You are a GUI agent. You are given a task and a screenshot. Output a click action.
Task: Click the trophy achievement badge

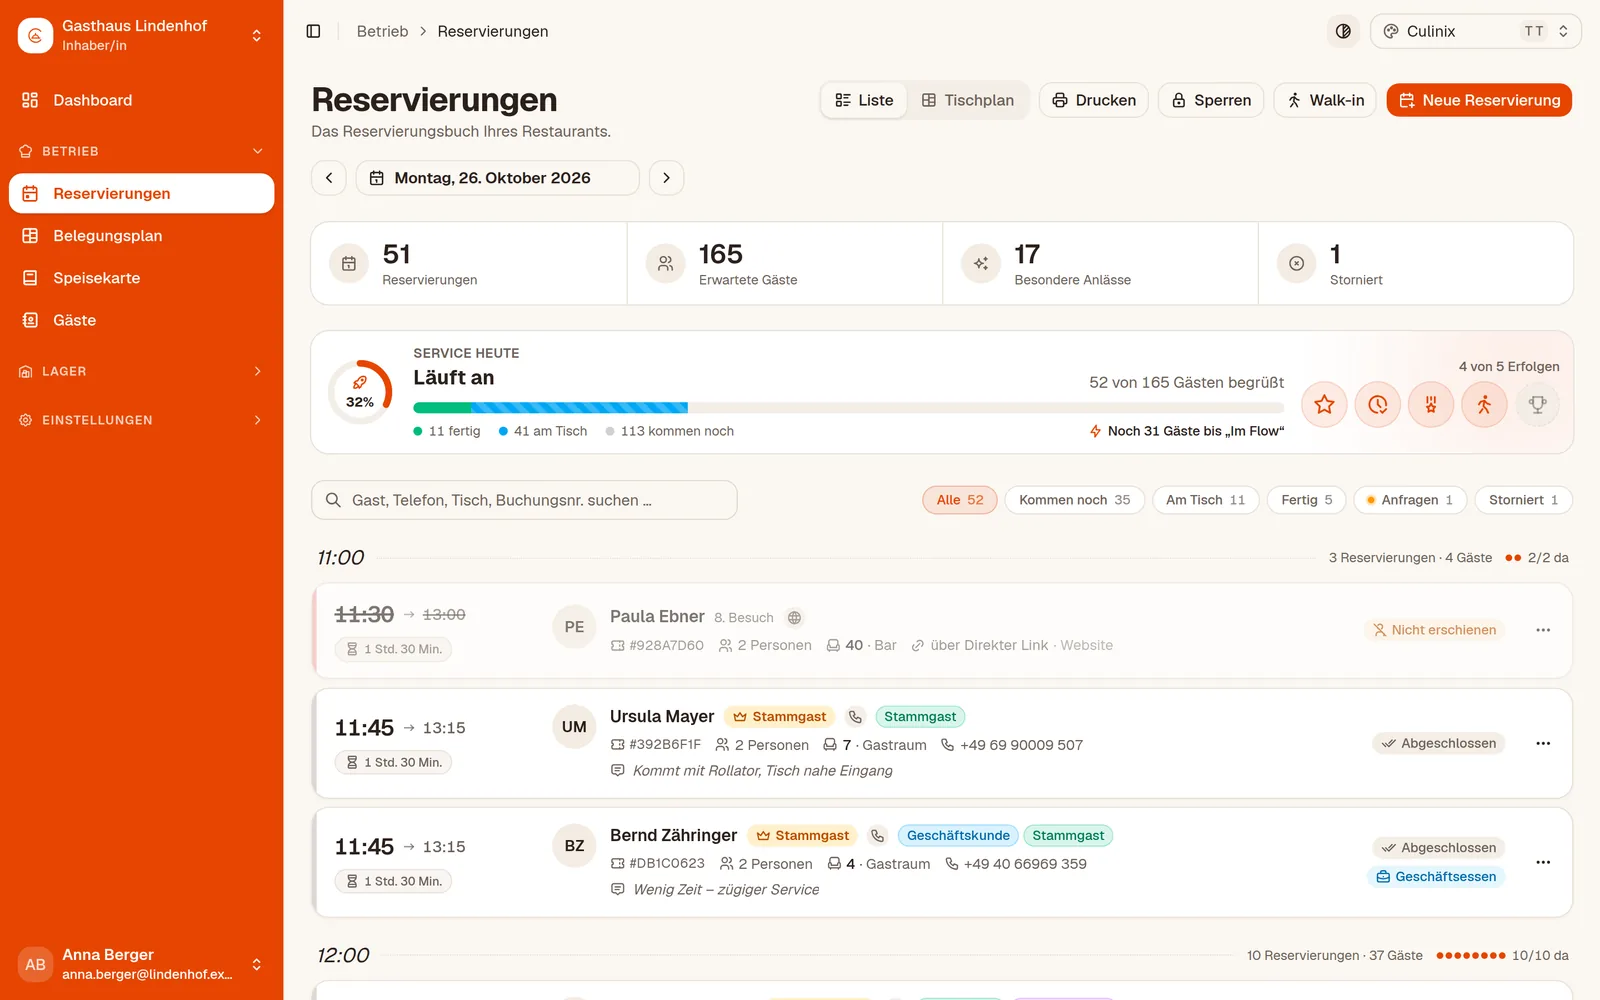[1538, 405]
